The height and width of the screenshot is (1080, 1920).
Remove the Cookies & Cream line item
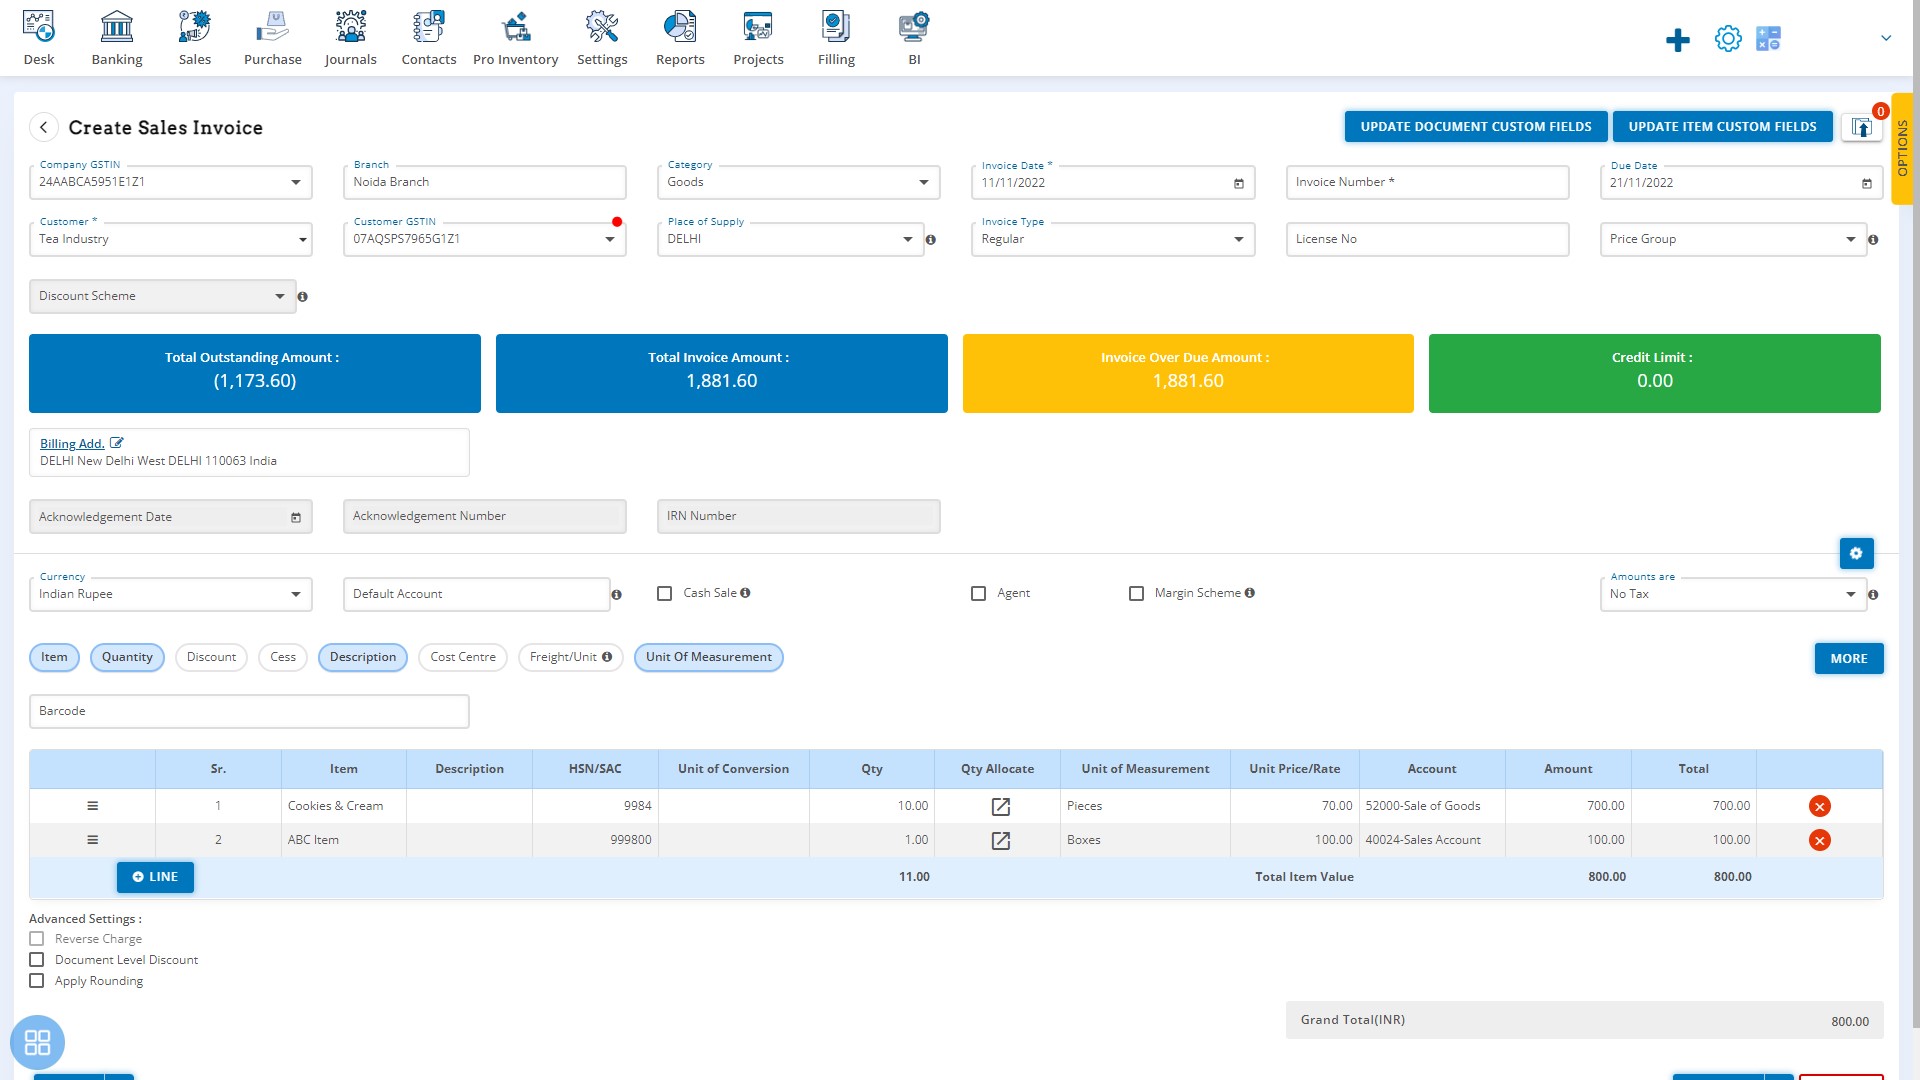[1820, 806]
